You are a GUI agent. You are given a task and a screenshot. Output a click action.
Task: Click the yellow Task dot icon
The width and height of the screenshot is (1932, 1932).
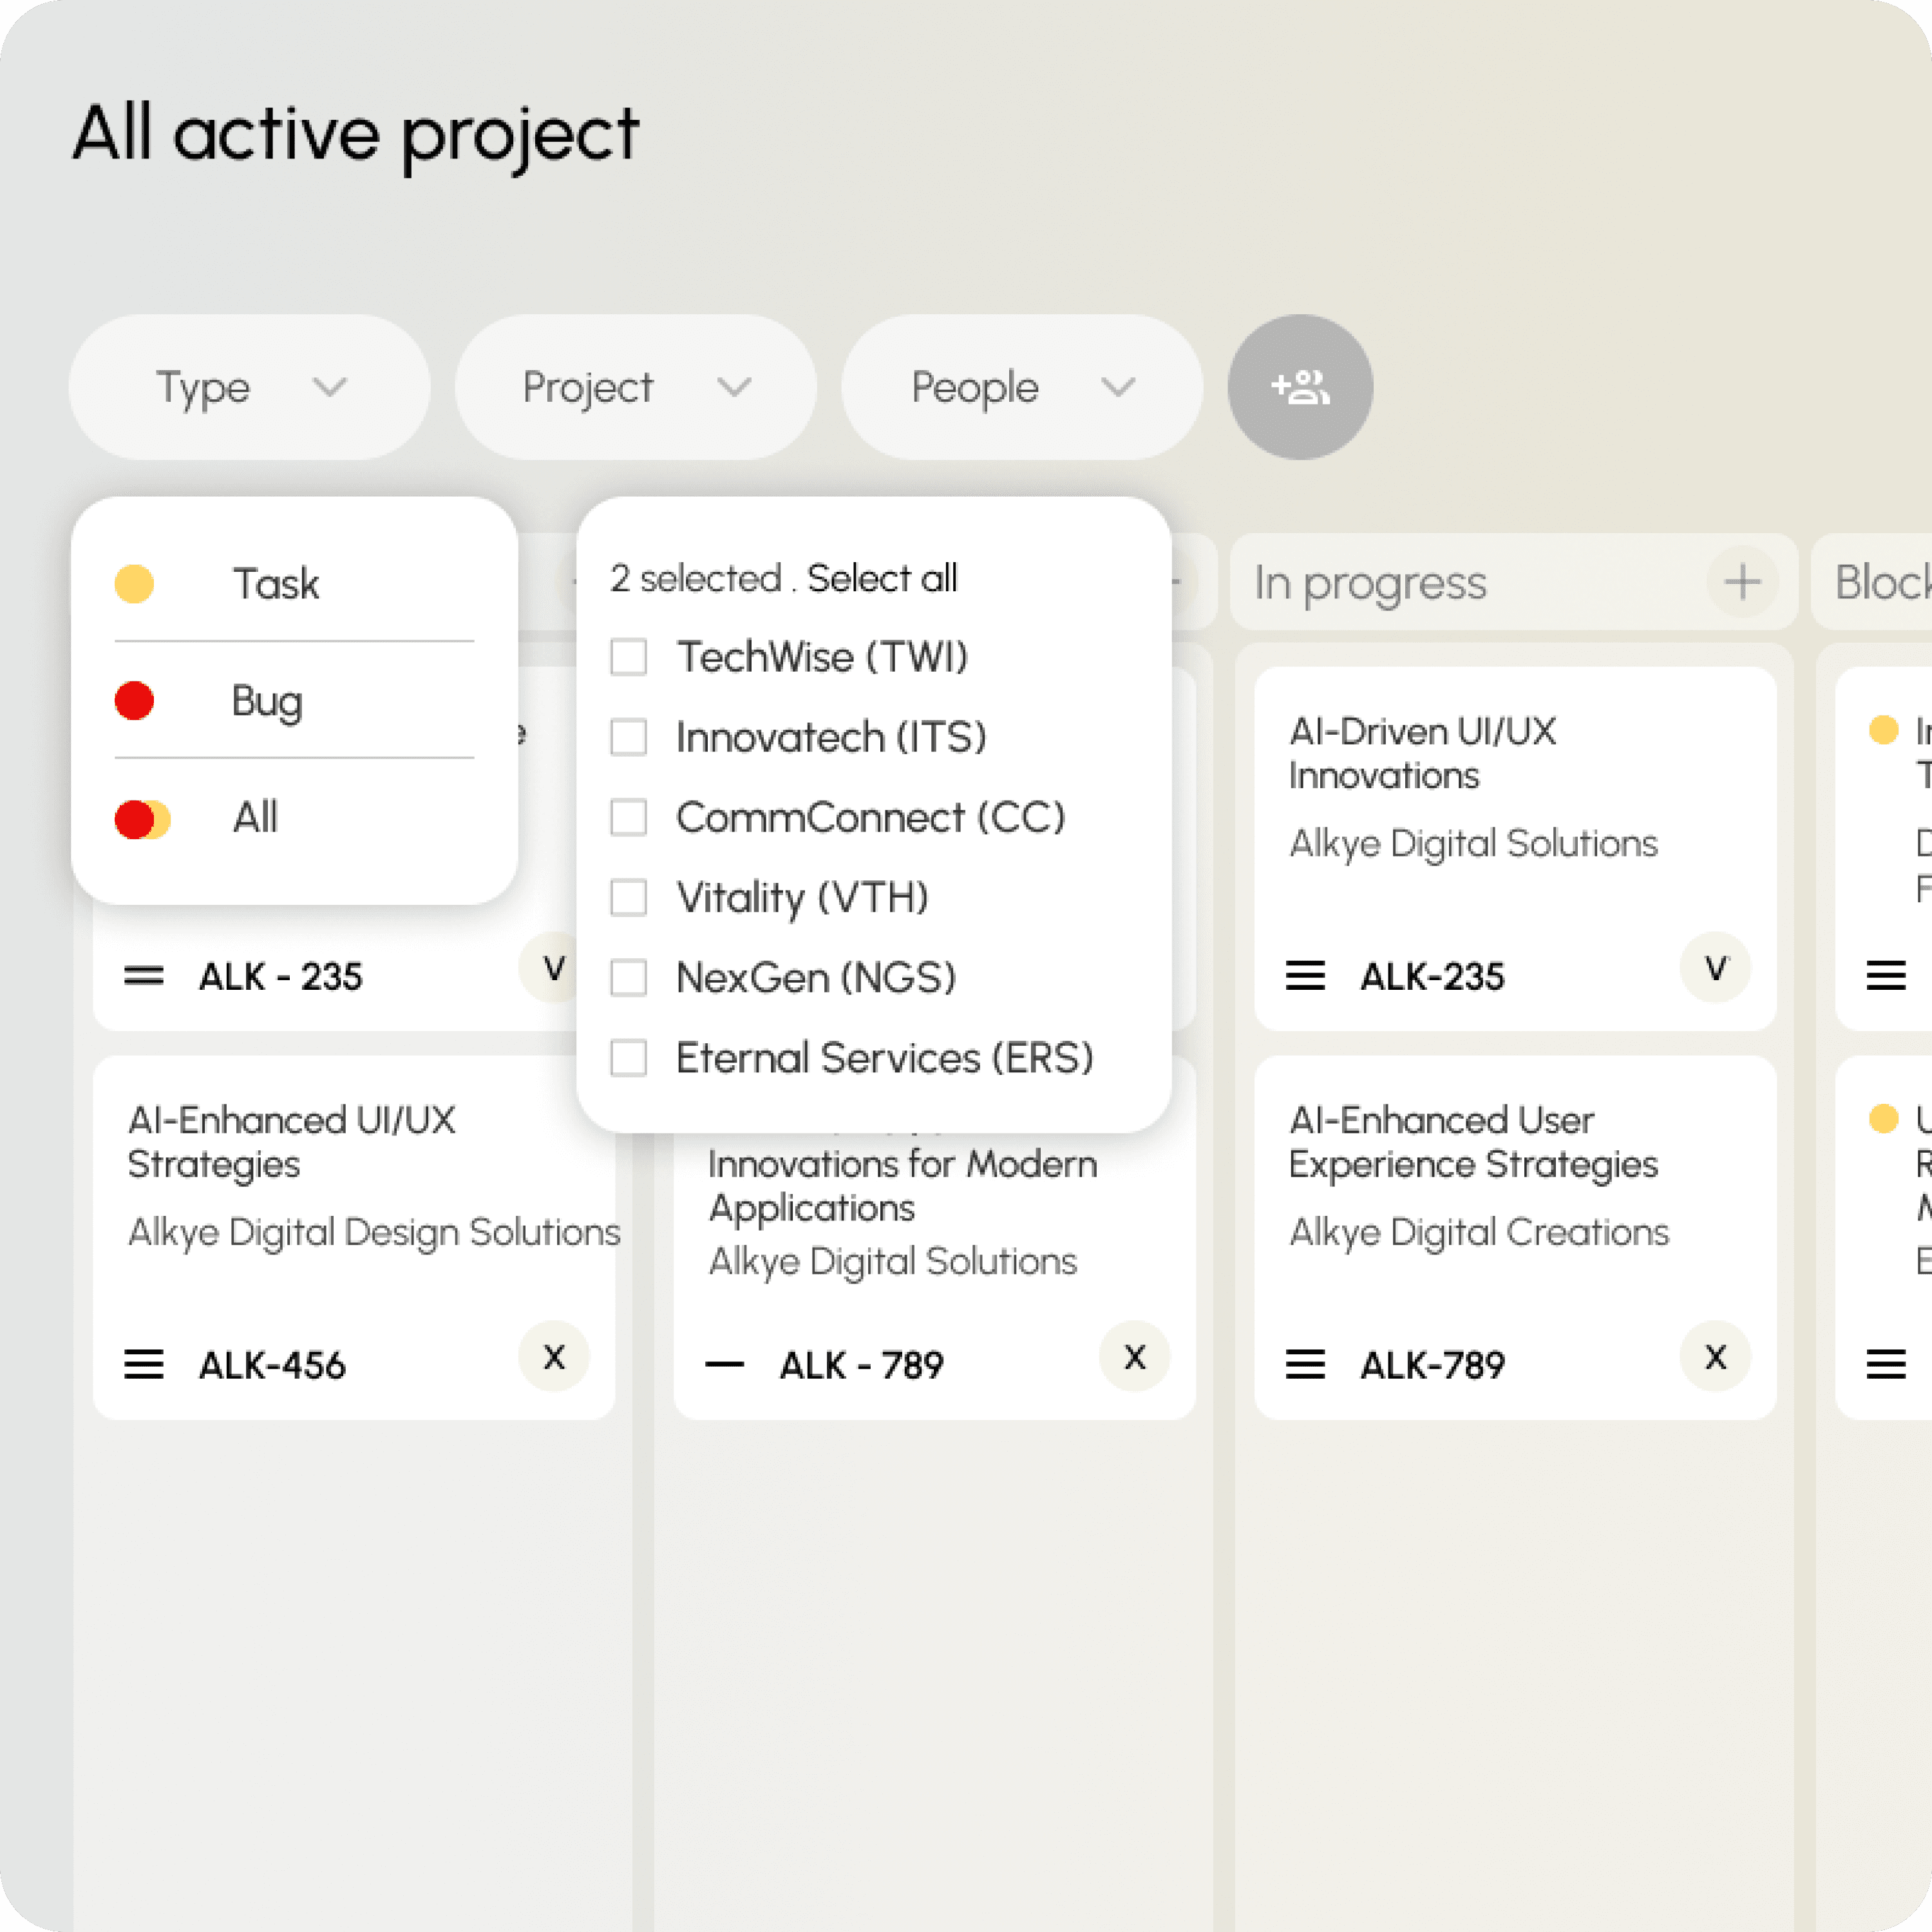pyautogui.click(x=134, y=584)
